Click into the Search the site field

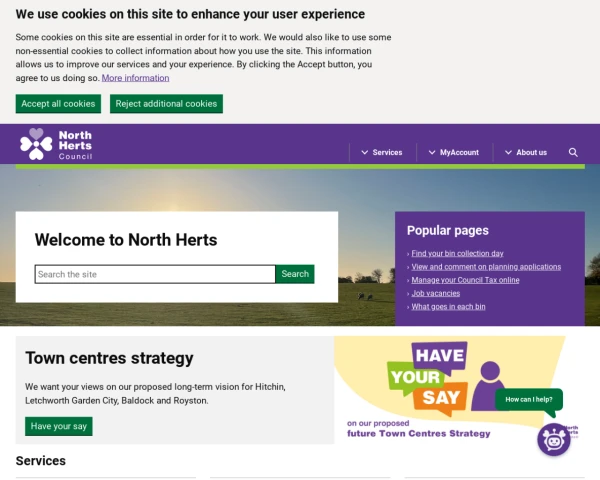click(155, 274)
